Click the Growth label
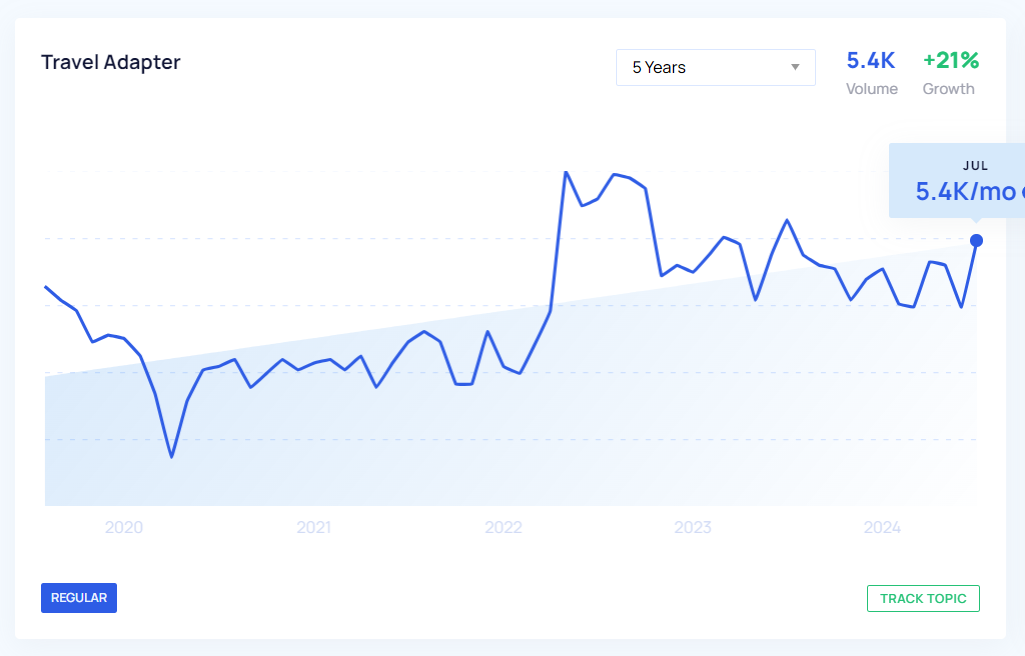This screenshot has width=1025, height=656. pyautogui.click(x=948, y=89)
